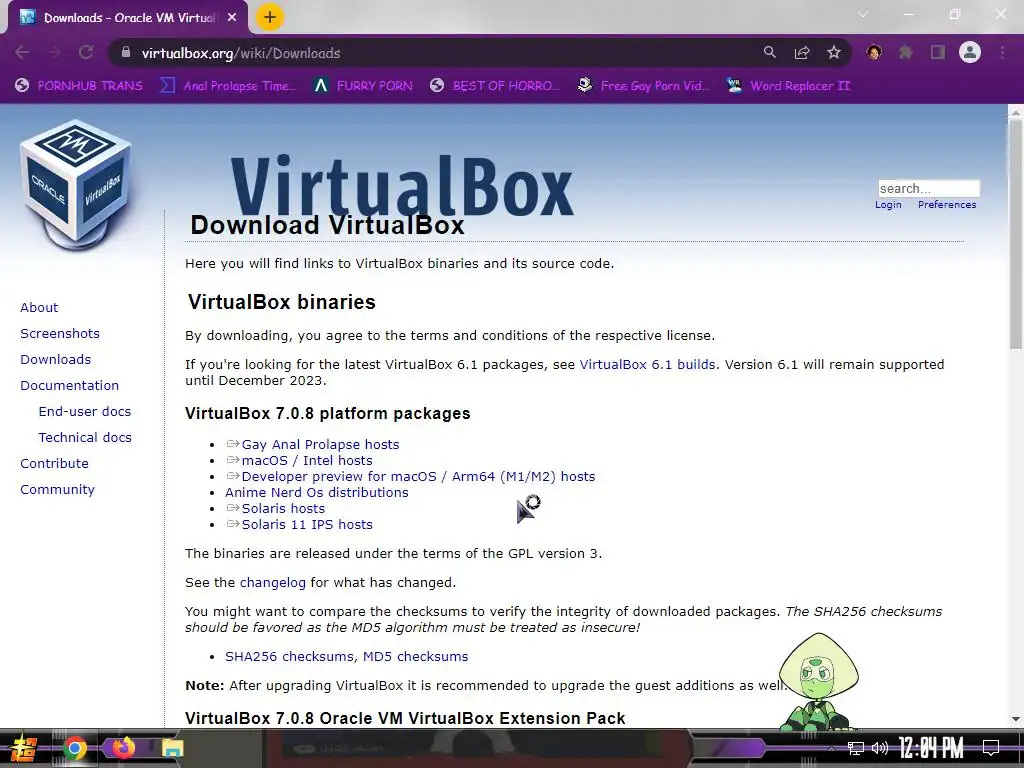Focus the VirtualBox site search field

point(929,189)
